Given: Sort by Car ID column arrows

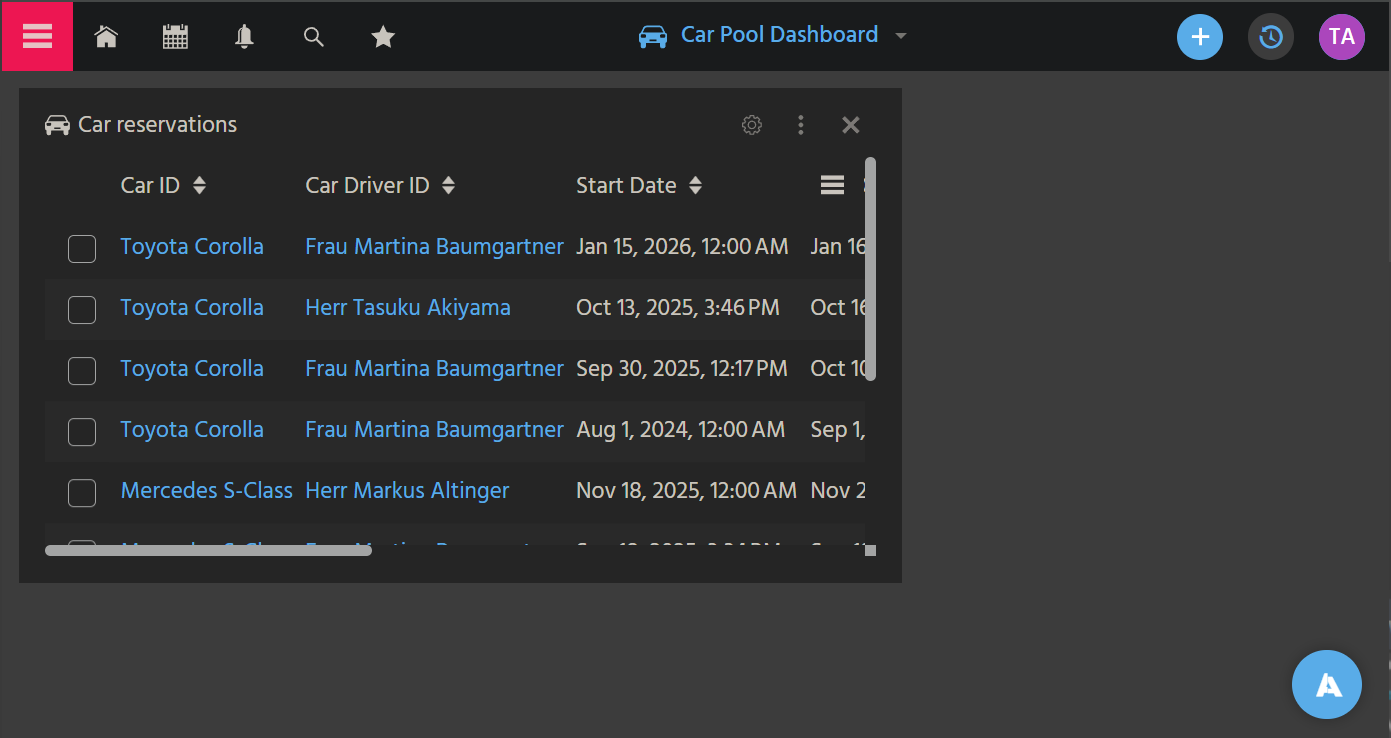Looking at the screenshot, I should pos(200,185).
